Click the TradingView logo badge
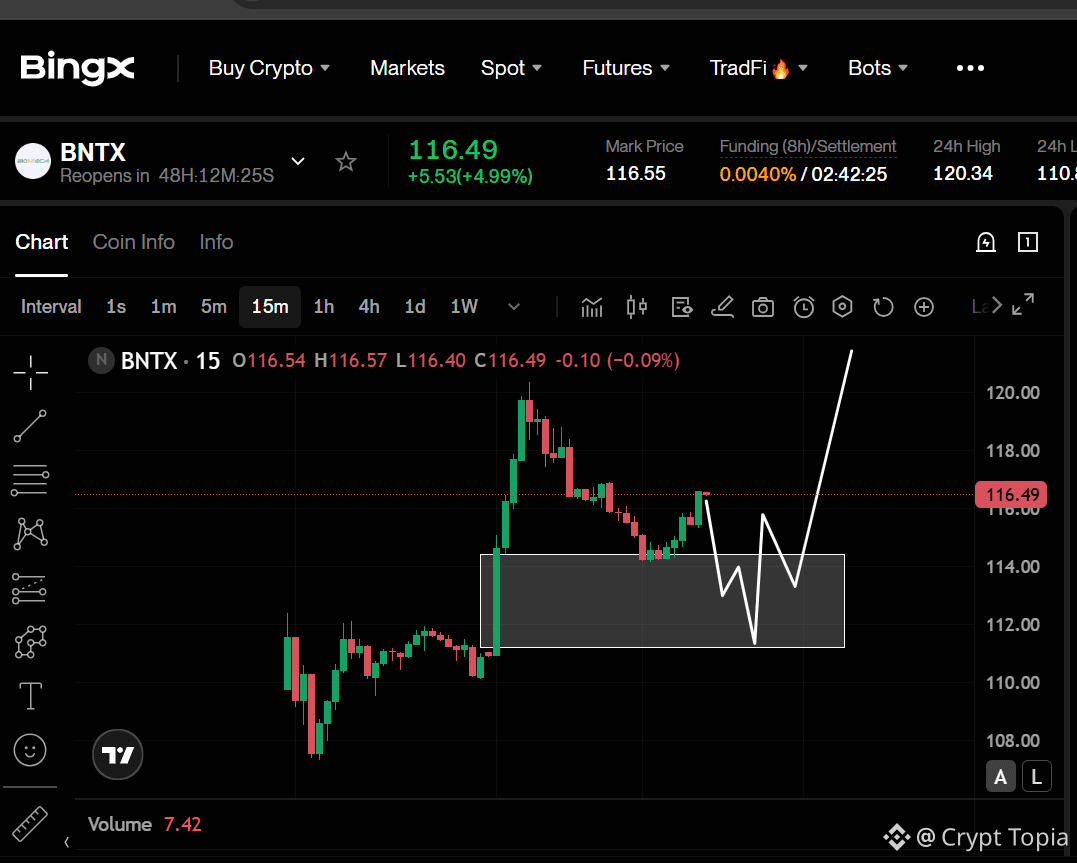The width and height of the screenshot is (1077, 863). 117,754
